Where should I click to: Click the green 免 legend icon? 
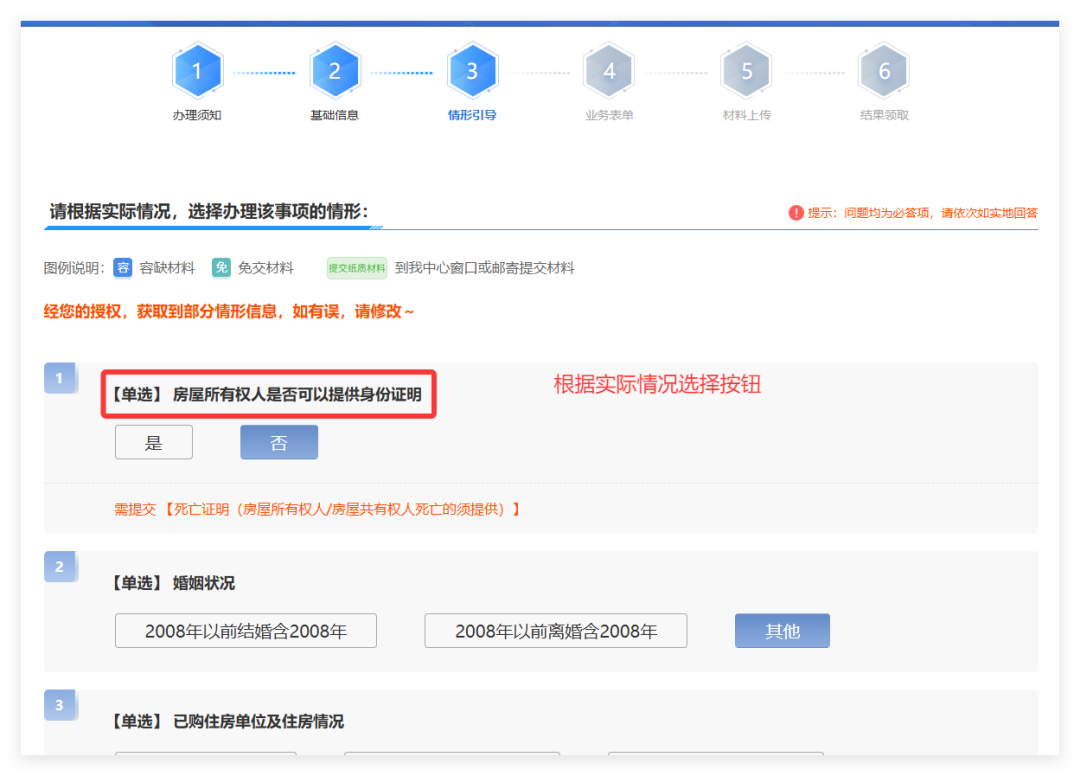tap(221, 268)
